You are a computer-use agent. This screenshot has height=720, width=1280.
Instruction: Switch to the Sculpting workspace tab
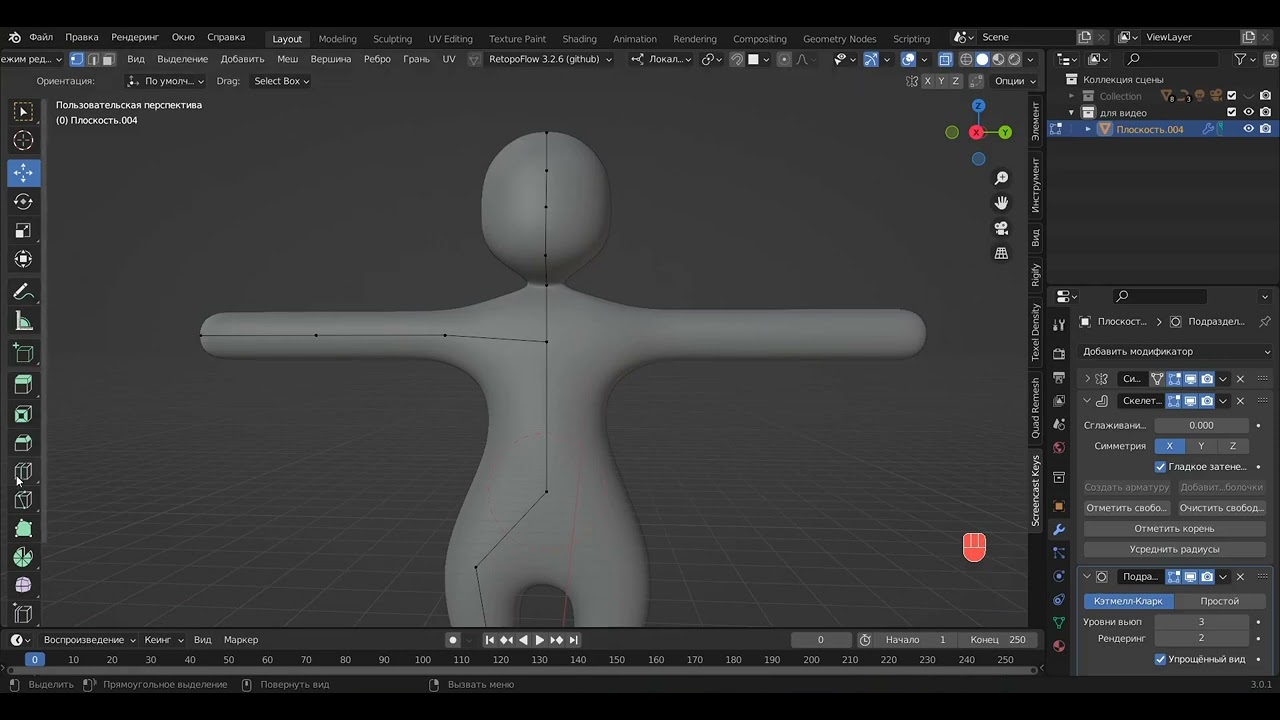392,38
